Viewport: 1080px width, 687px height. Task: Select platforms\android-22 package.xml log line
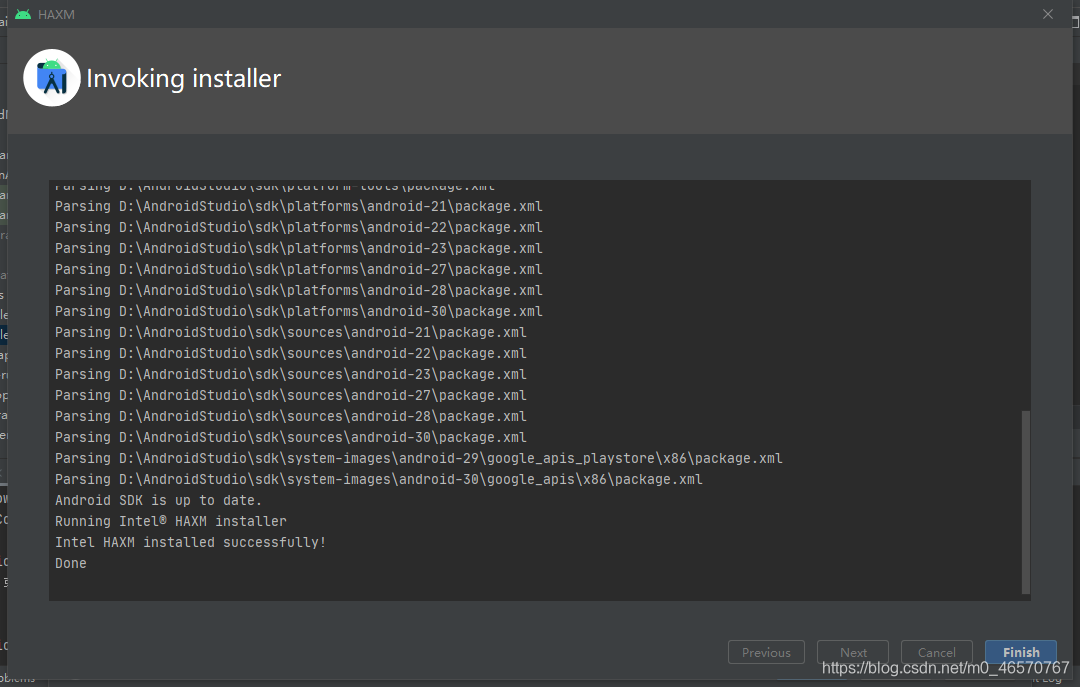pyautogui.click(x=299, y=227)
